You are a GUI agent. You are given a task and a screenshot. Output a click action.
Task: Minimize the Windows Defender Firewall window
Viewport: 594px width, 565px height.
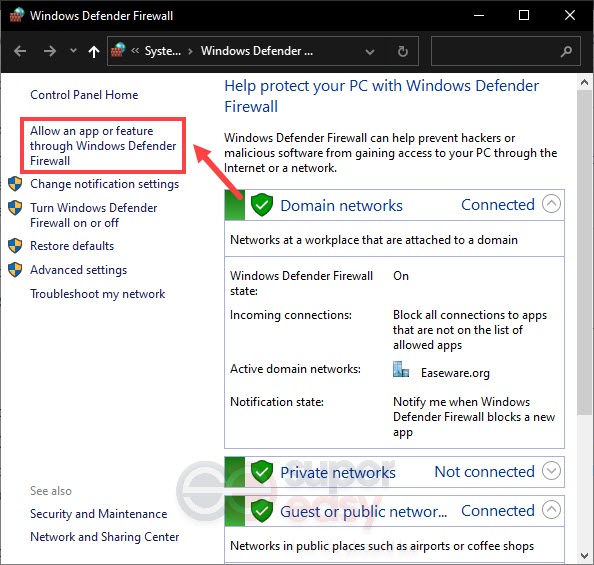click(479, 16)
